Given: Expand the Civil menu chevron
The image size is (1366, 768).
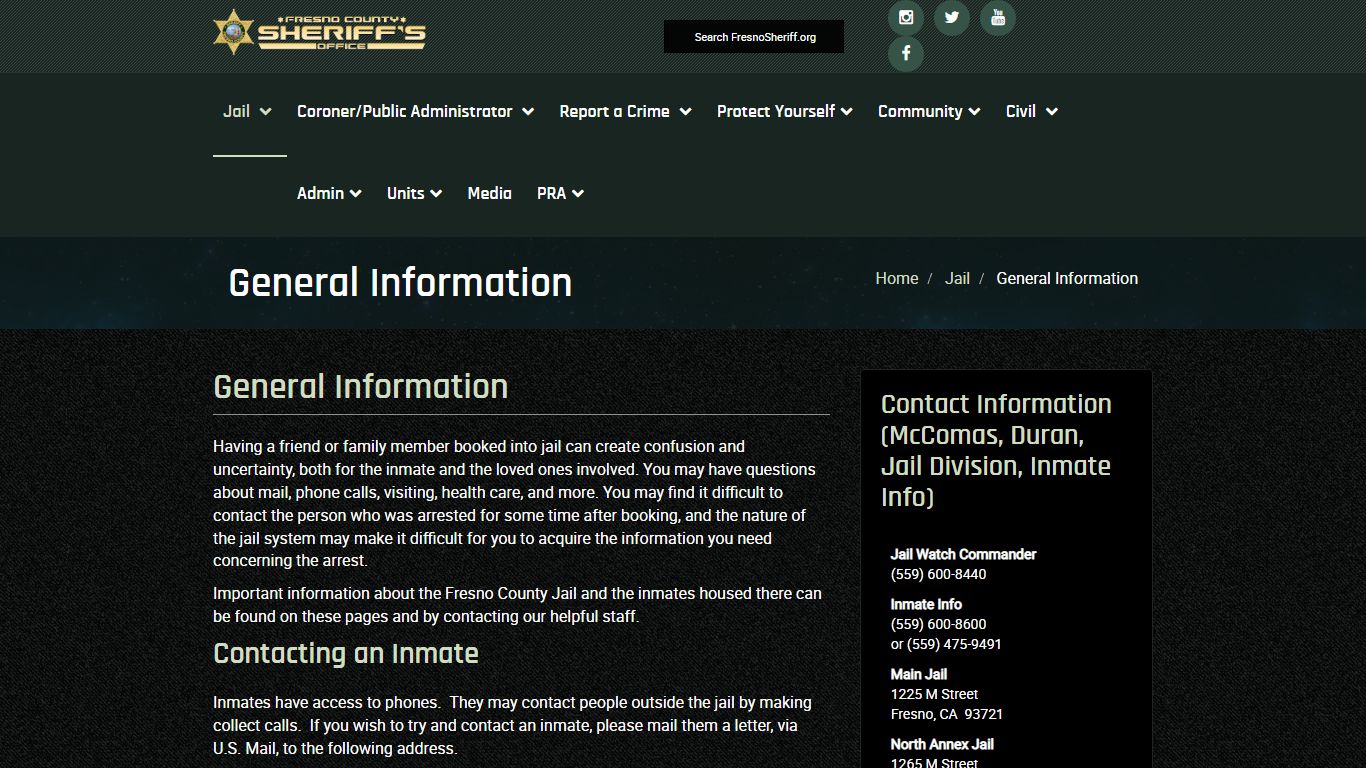Looking at the screenshot, I should (1052, 112).
